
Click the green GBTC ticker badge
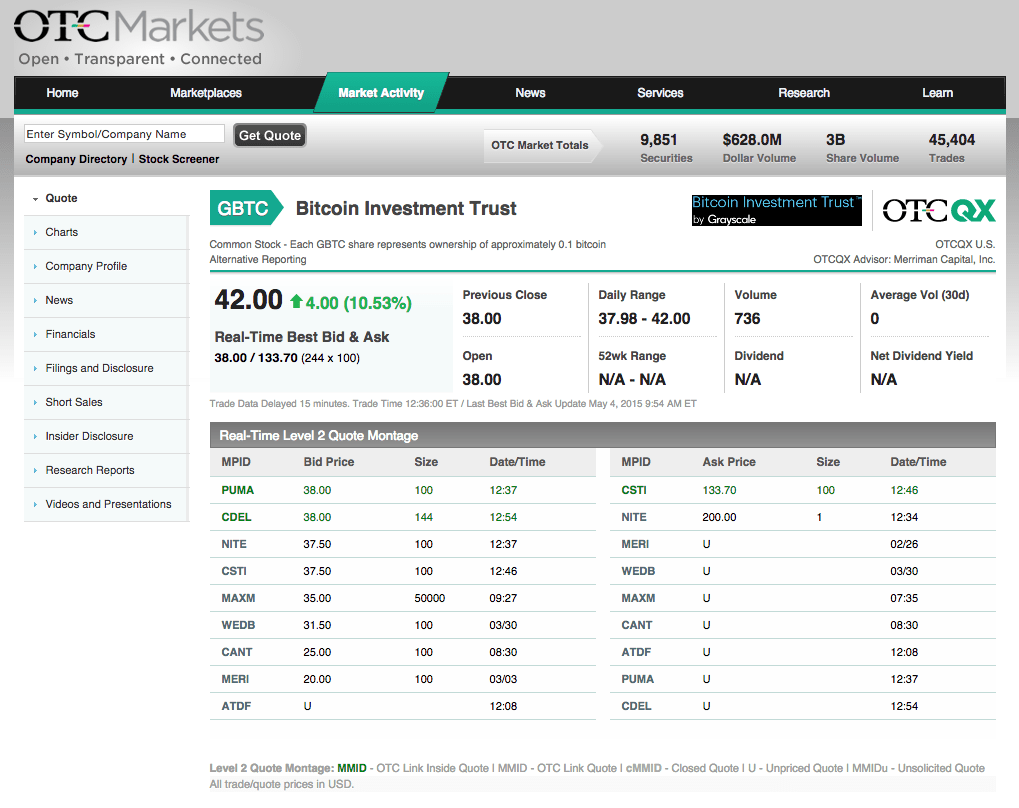point(243,209)
